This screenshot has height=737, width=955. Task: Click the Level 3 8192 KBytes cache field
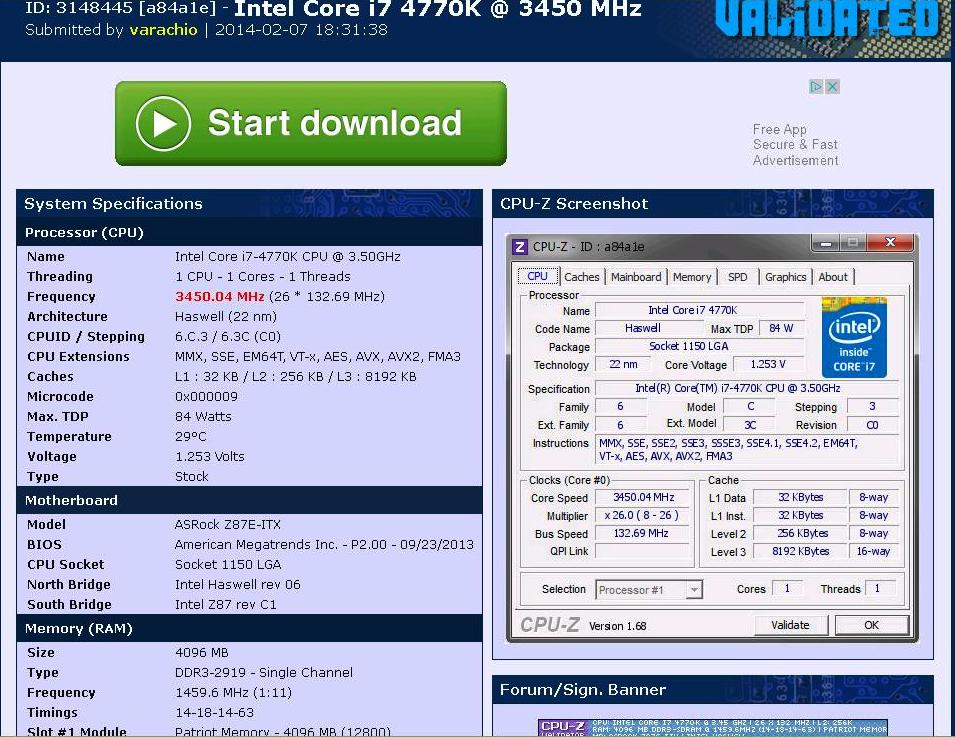point(800,551)
